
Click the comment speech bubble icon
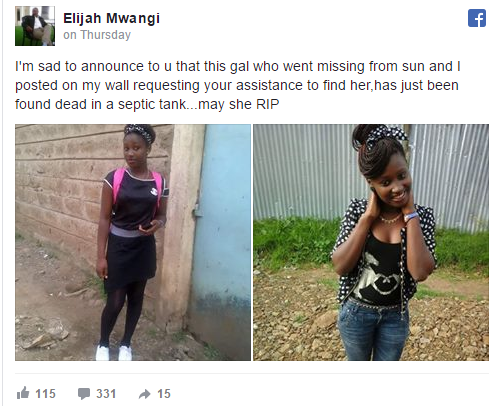84,394
